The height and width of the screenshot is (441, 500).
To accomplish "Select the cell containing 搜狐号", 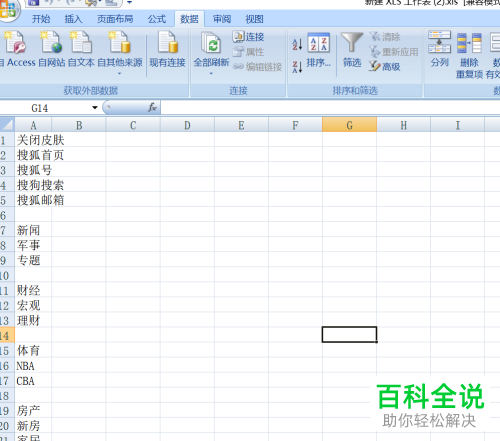I will [33, 170].
